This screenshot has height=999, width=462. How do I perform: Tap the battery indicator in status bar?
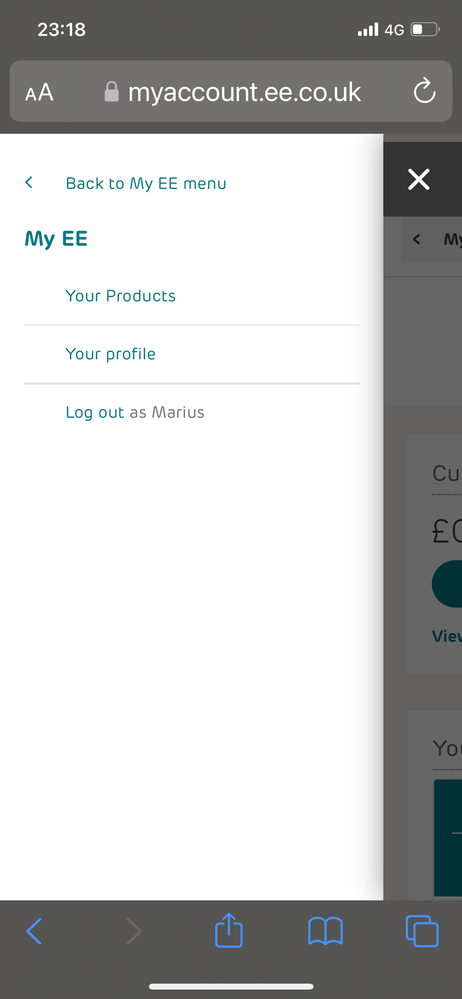425,29
